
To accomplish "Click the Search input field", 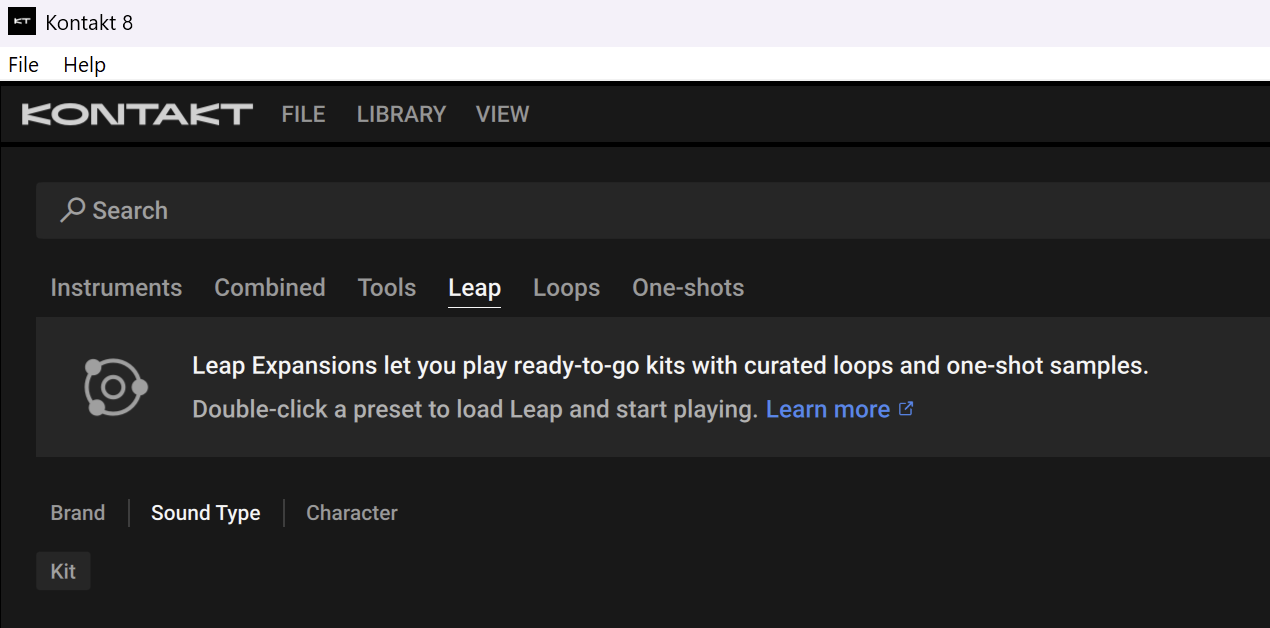I will tap(653, 210).
